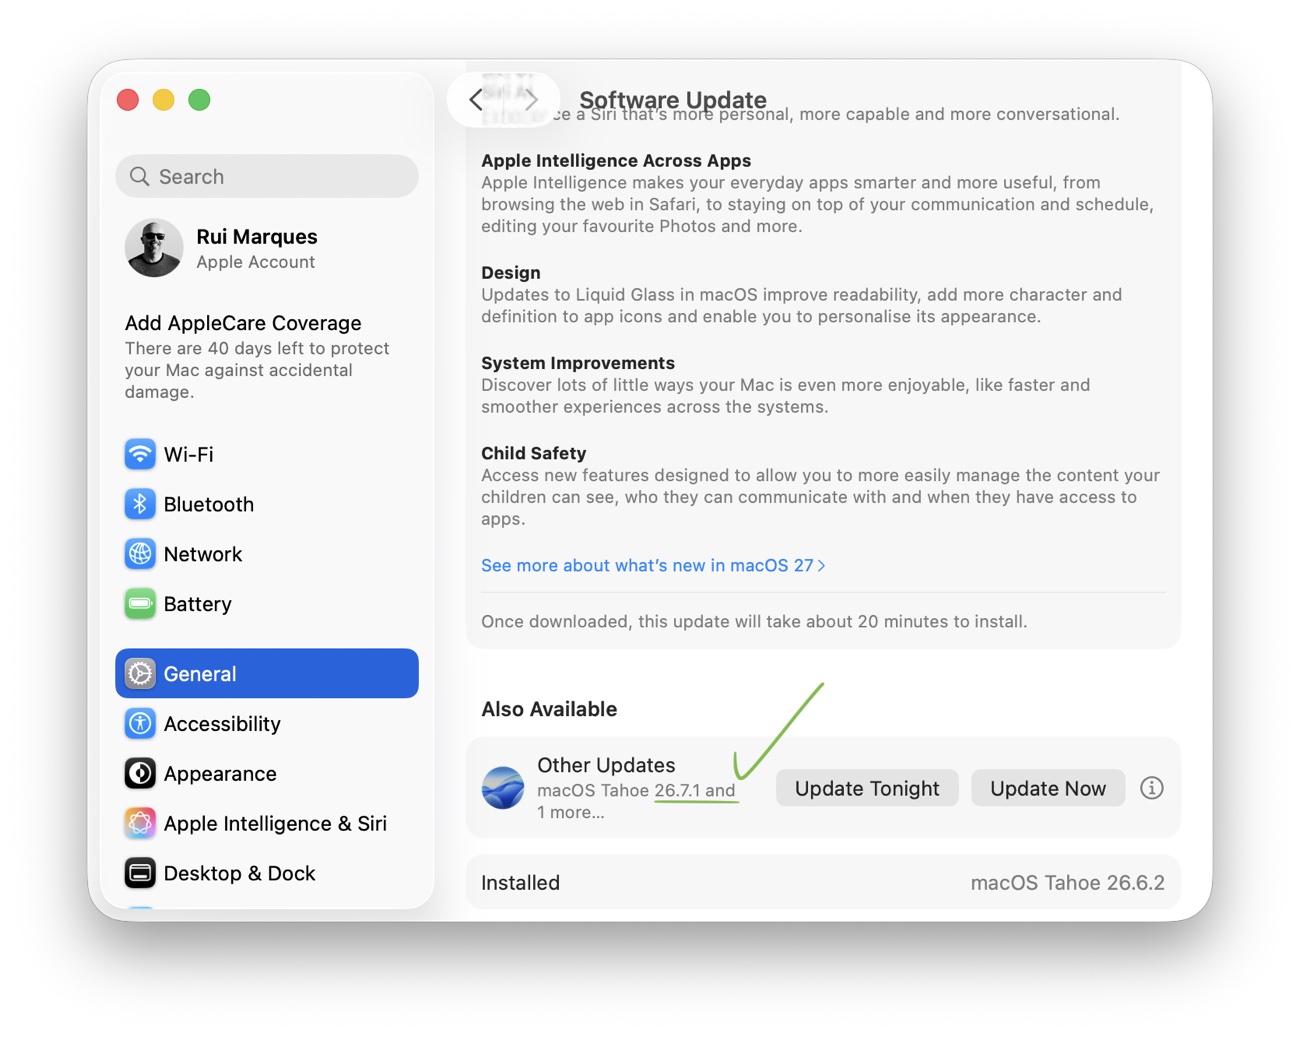Open Wi-Fi settings
This screenshot has height=1037, width=1300.
coord(267,454)
